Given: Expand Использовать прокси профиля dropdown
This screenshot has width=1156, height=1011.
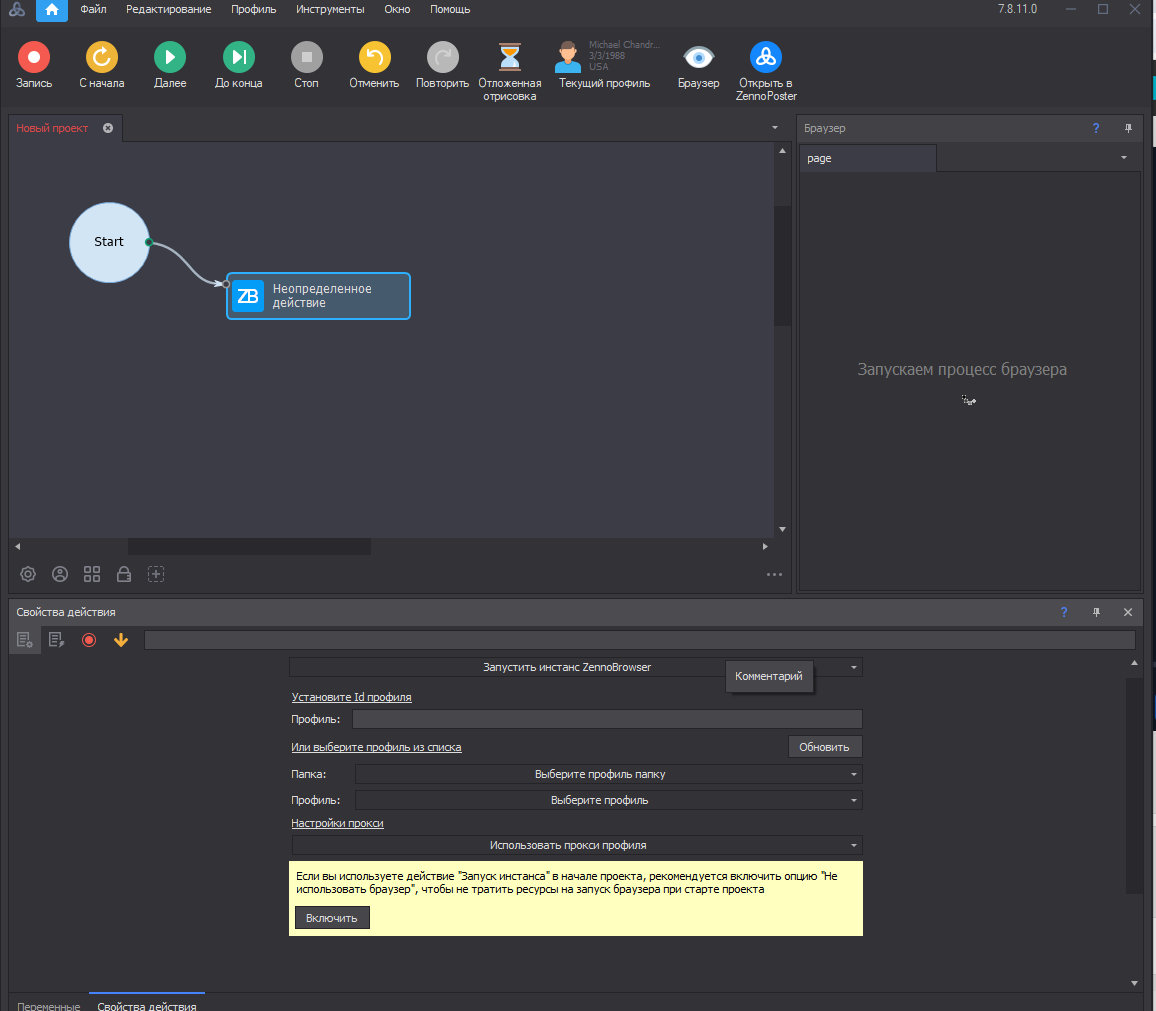Looking at the screenshot, I should point(577,845).
